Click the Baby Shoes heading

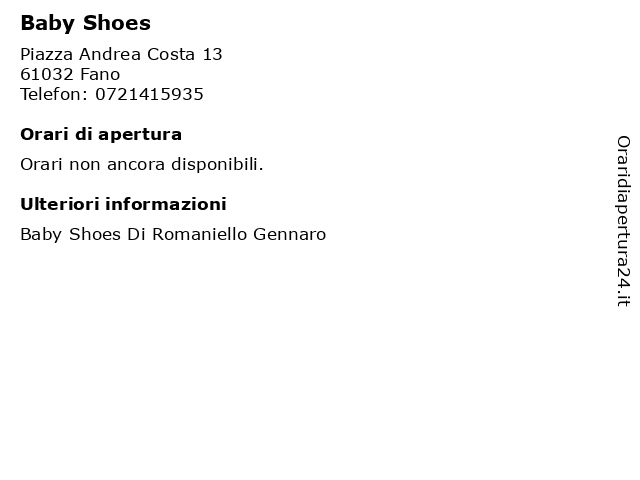pyautogui.click(x=85, y=23)
